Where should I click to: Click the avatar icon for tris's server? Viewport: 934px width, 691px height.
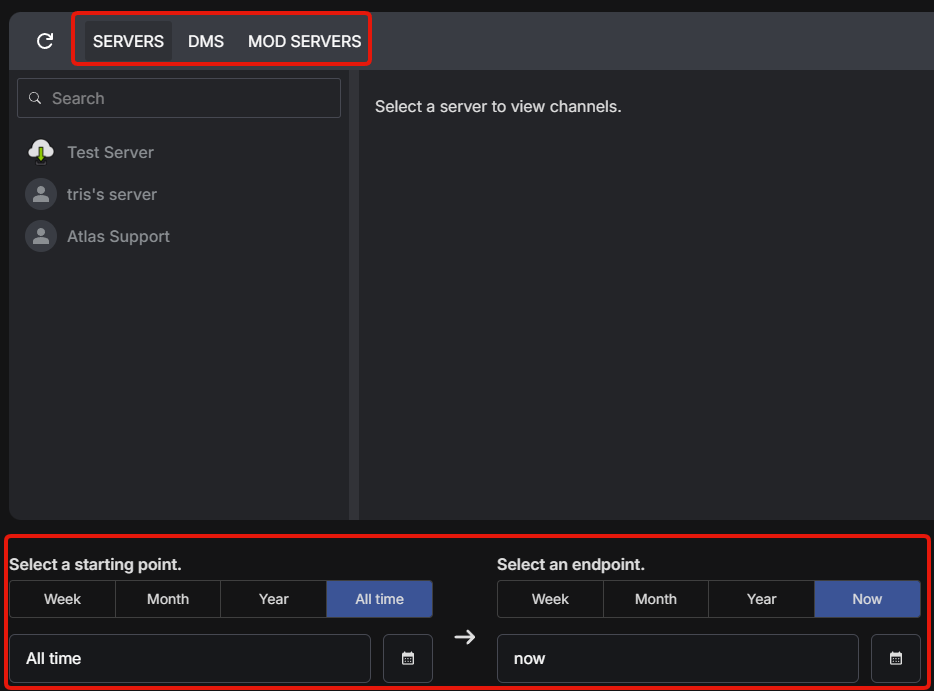point(41,194)
